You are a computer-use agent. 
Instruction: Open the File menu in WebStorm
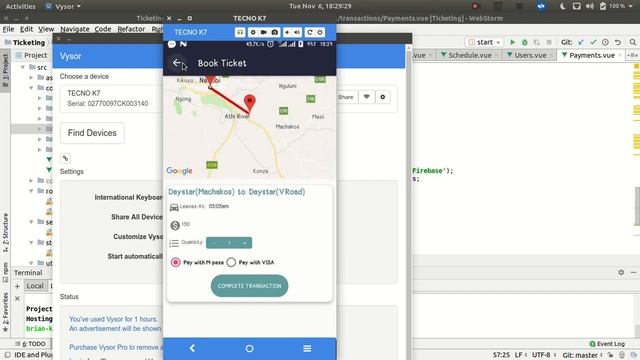coord(8,29)
